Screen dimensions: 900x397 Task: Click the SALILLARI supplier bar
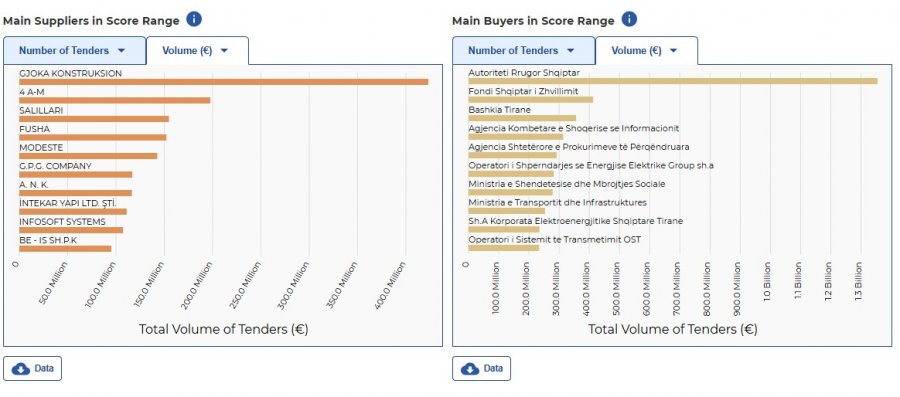(94, 119)
